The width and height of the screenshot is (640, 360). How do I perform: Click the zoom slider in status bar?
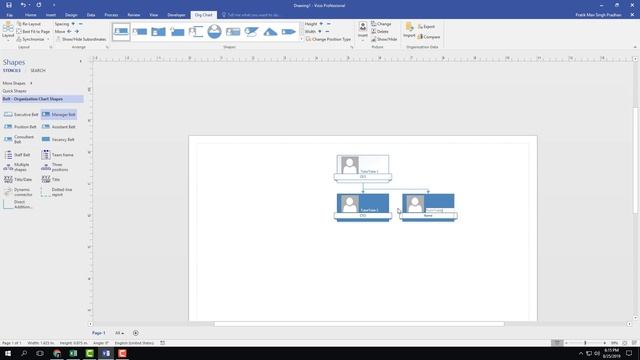tap(585, 343)
